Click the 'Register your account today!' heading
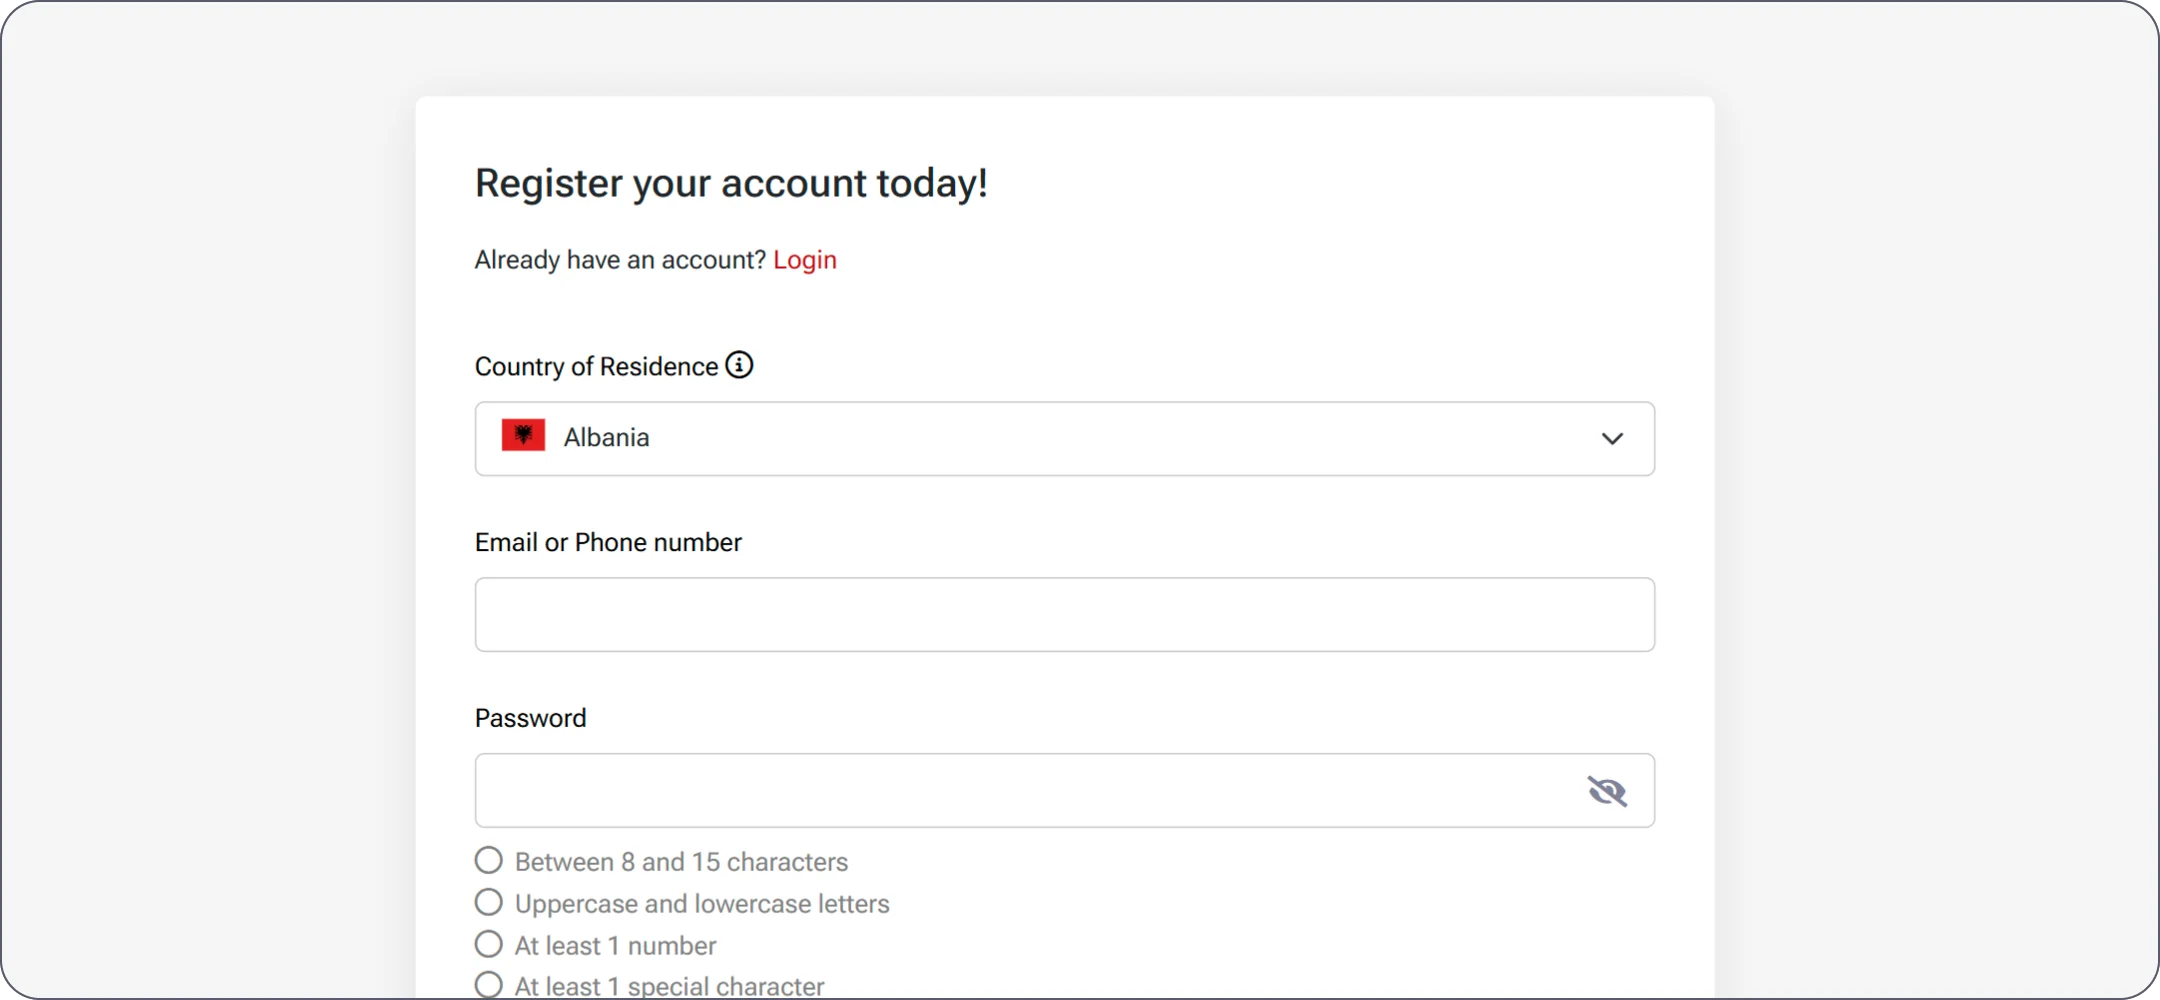2160x1000 pixels. click(x=731, y=183)
